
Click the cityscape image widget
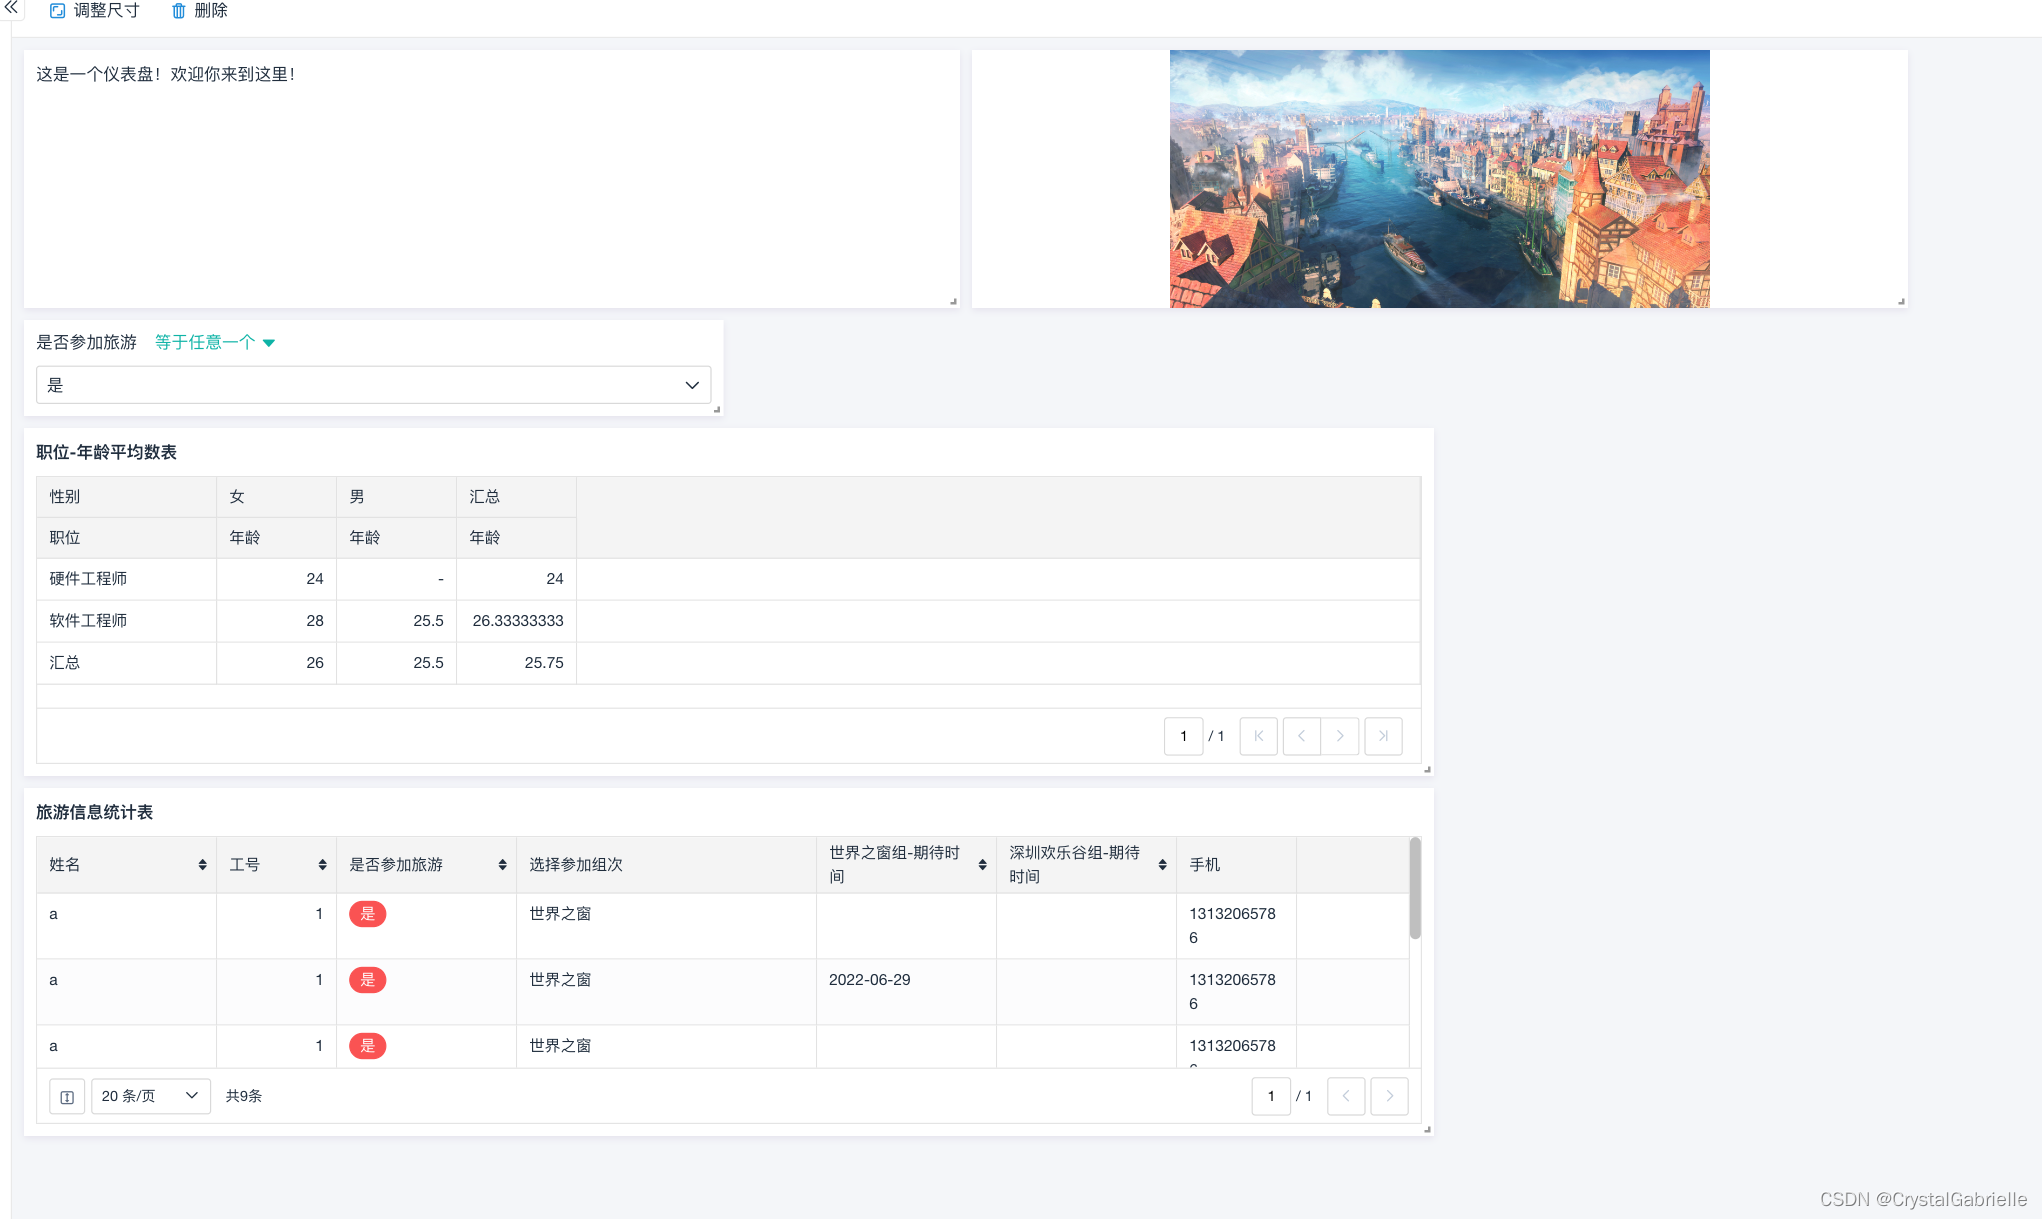pyautogui.click(x=1439, y=179)
